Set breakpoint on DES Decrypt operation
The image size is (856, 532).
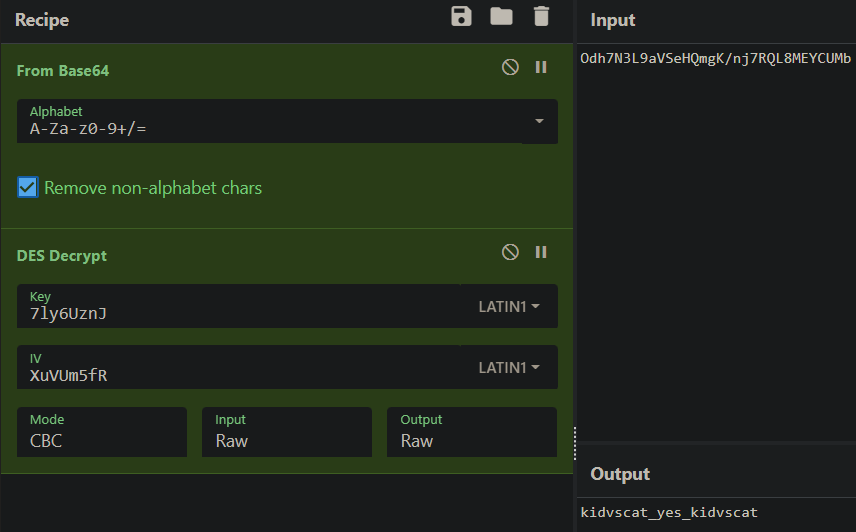541,252
